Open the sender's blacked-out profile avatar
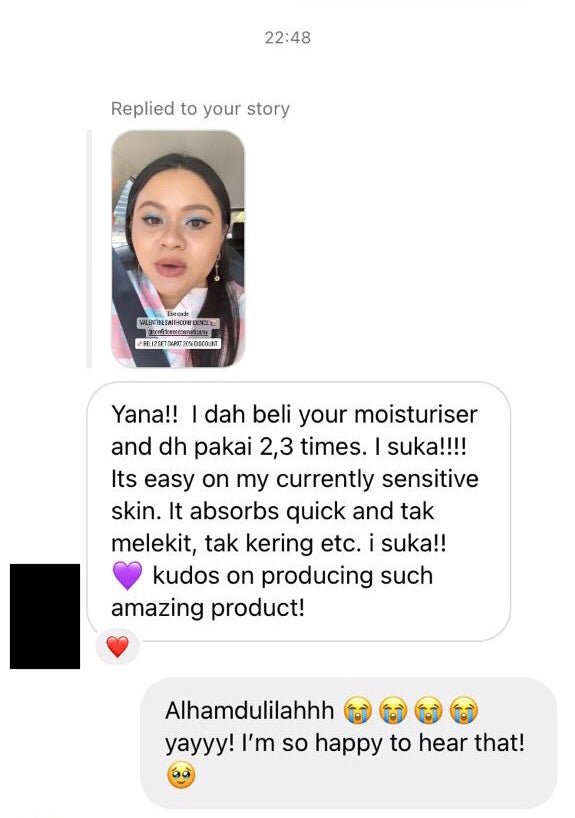This screenshot has width=575, height=818. (x=45, y=616)
